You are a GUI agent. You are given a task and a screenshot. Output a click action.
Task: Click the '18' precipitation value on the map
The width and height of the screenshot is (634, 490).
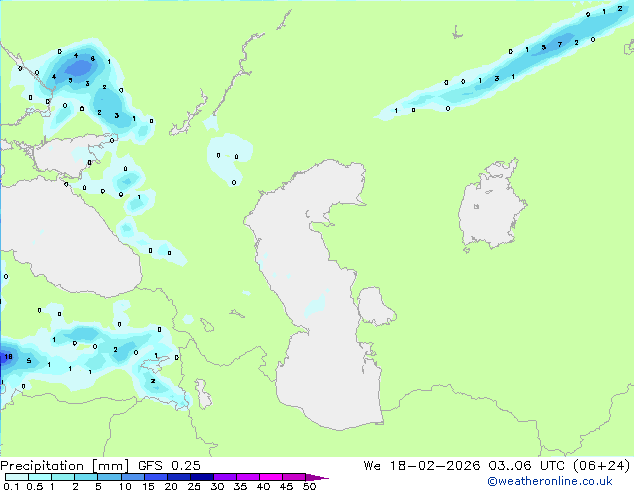8,357
